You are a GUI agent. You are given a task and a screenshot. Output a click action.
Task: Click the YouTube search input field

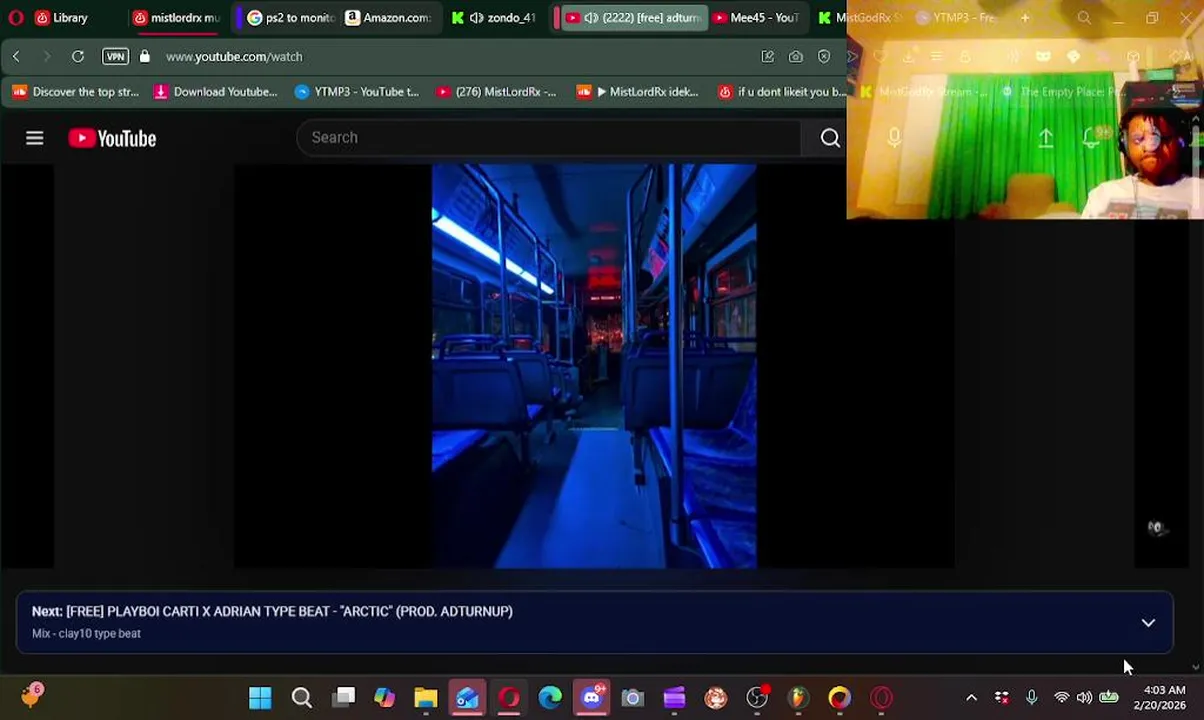pyautogui.click(x=548, y=138)
